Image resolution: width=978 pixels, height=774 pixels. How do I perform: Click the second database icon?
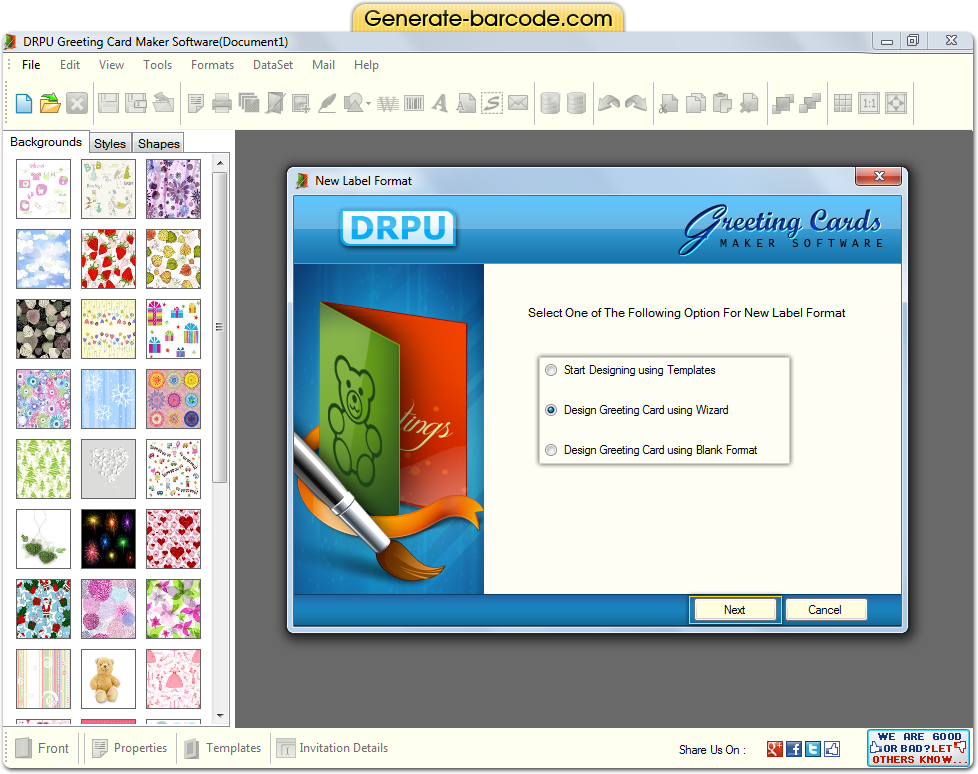[576, 103]
